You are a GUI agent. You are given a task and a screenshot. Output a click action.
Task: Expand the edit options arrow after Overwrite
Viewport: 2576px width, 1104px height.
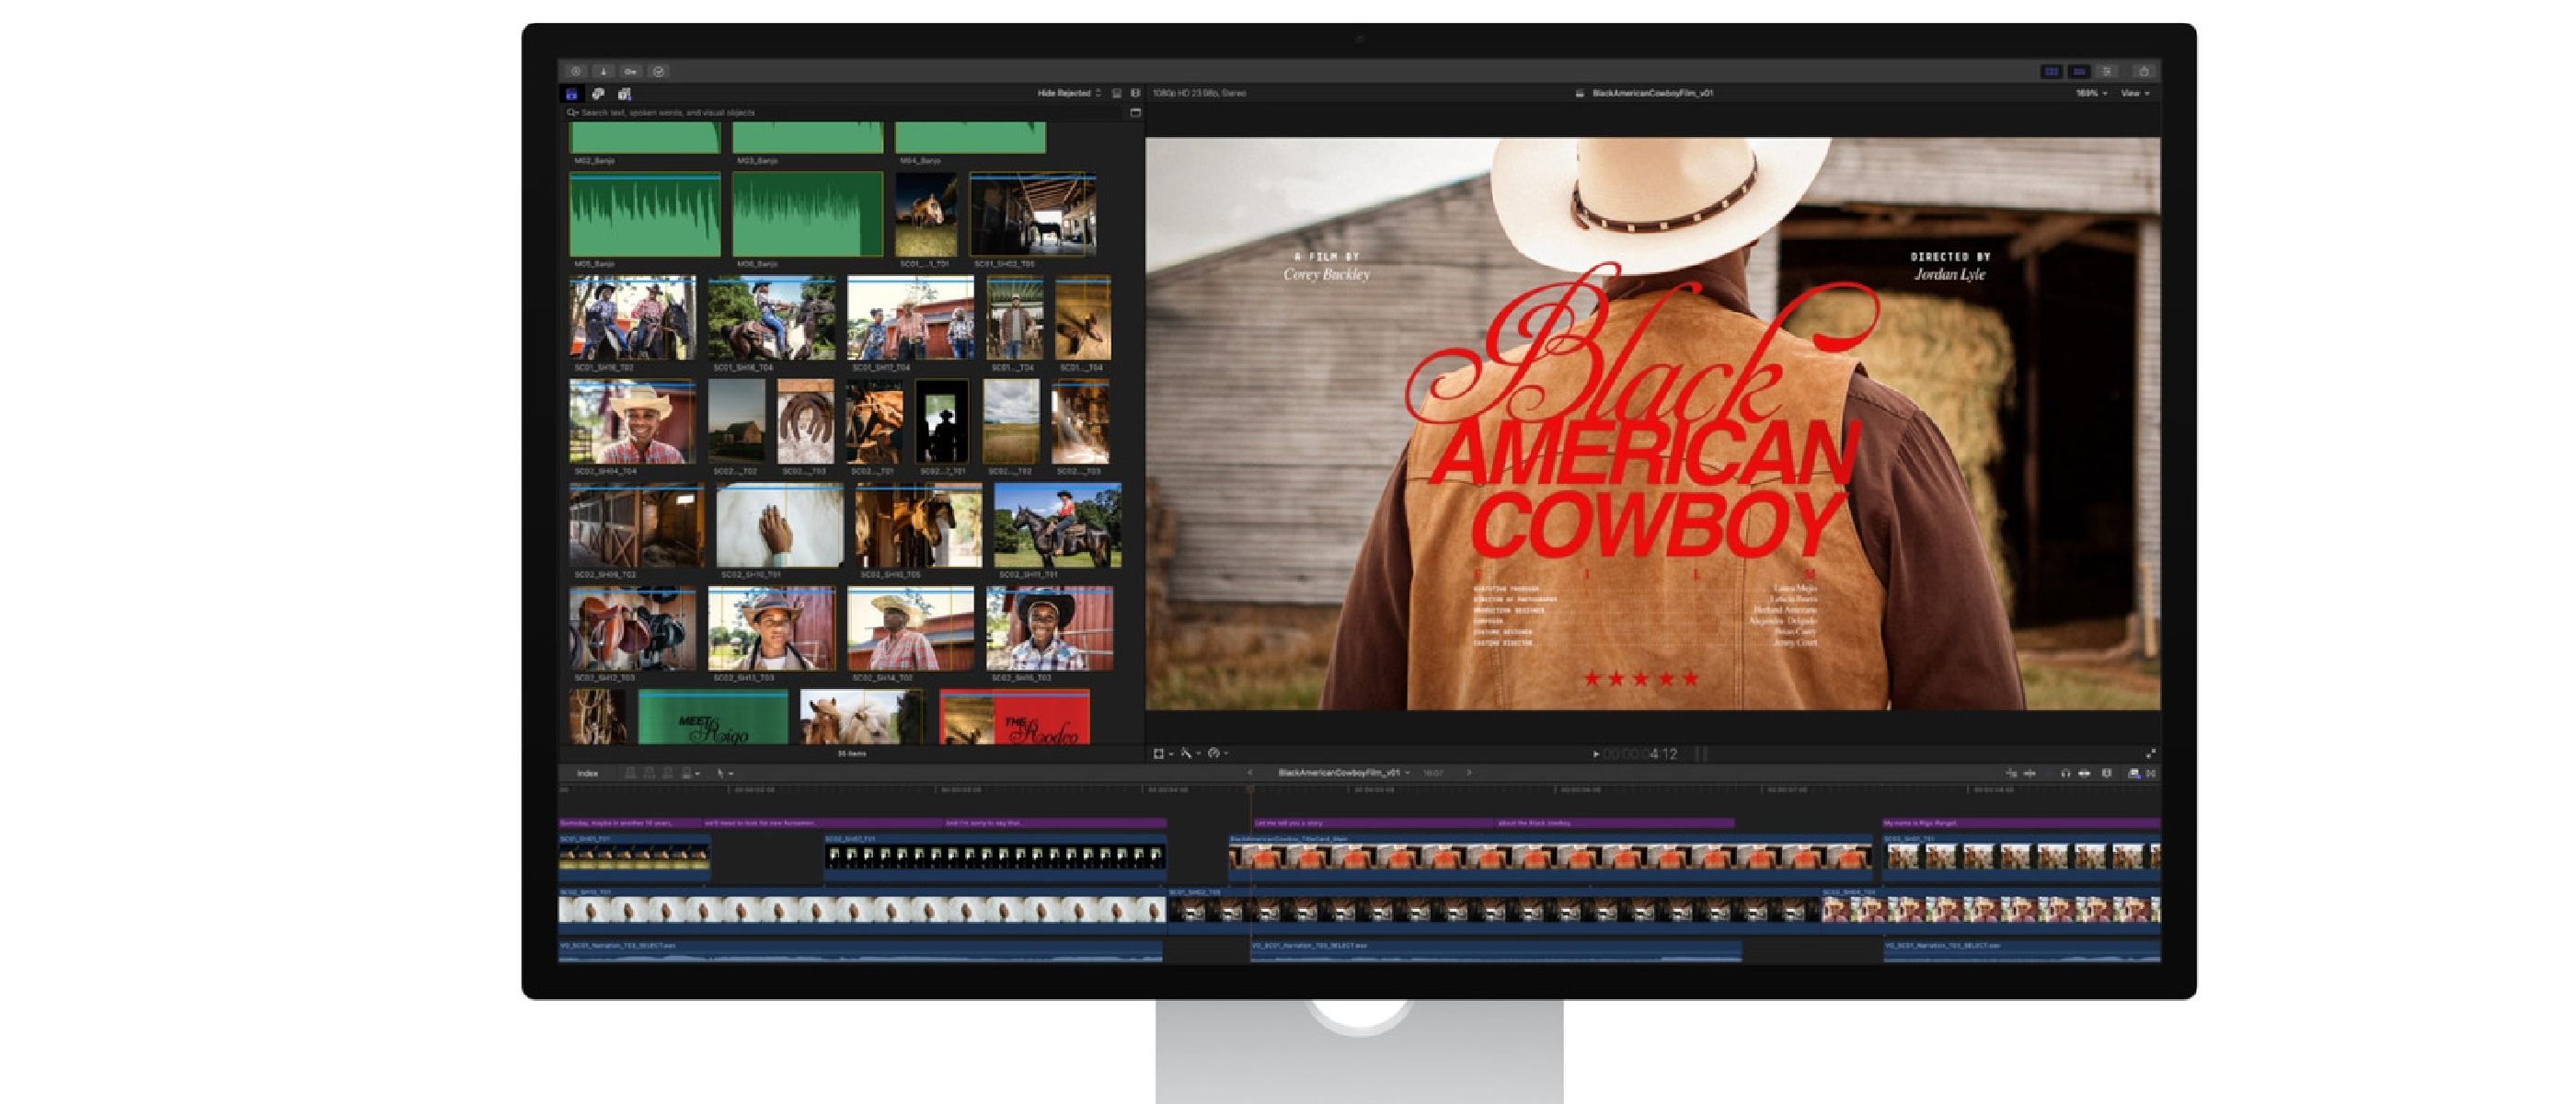[698, 774]
